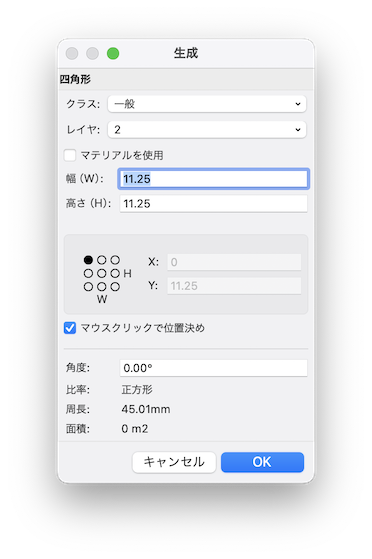Click the green zoom window button
The height and width of the screenshot is (559, 372).
(x=113, y=53)
